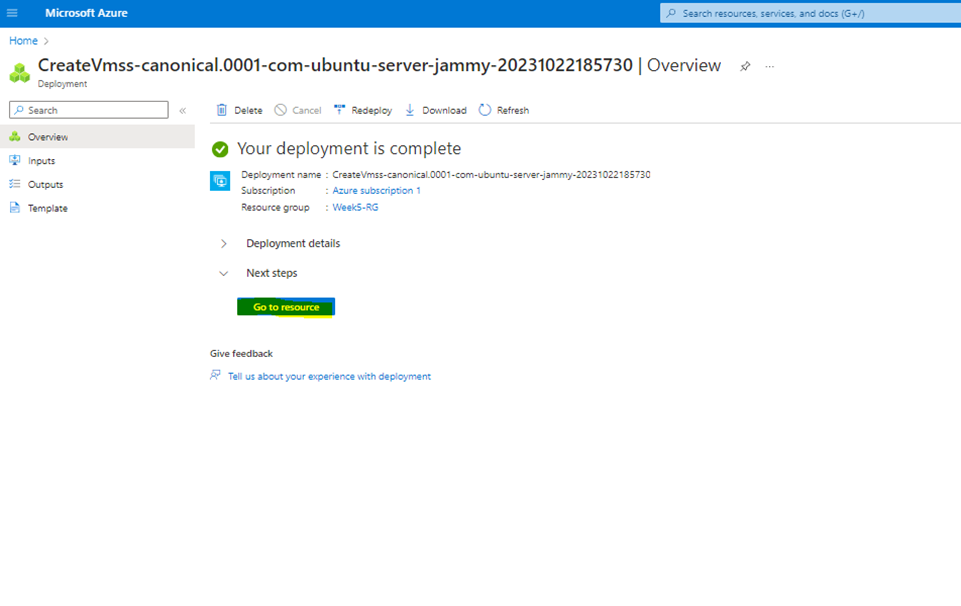Click the Template document icon
961x606 pixels.
(15, 208)
